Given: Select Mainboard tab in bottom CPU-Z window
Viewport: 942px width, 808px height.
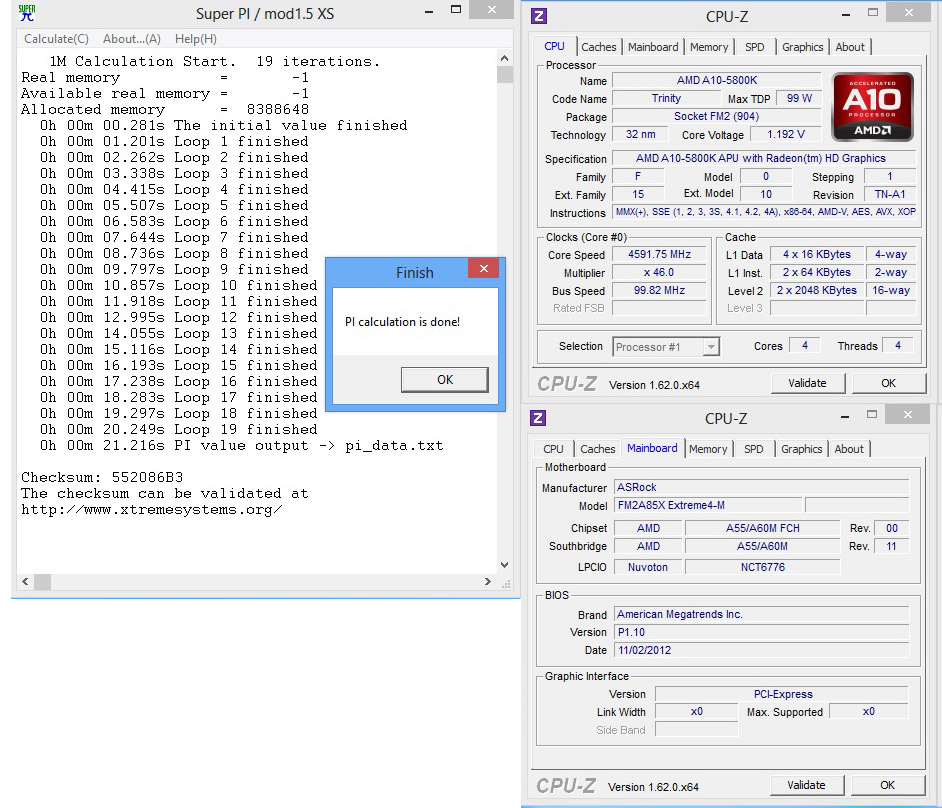Looking at the screenshot, I should point(652,448).
